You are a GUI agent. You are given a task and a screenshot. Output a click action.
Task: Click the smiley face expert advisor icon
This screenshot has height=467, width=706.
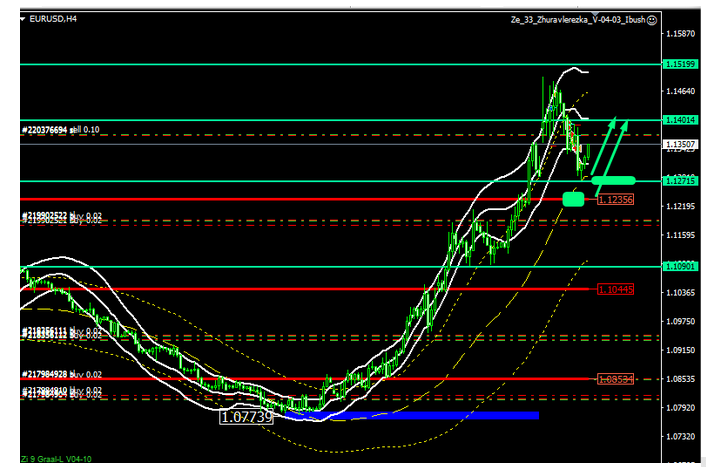[652, 19]
